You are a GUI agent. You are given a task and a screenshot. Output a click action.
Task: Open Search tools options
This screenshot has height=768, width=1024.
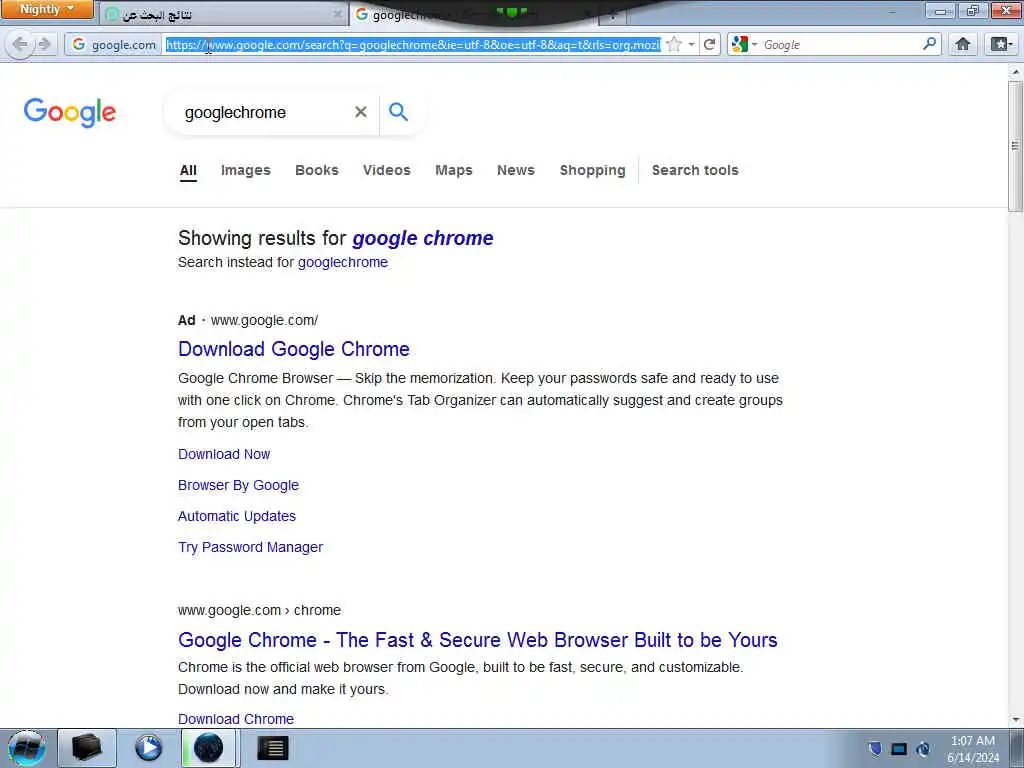click(x=695, y=170)
